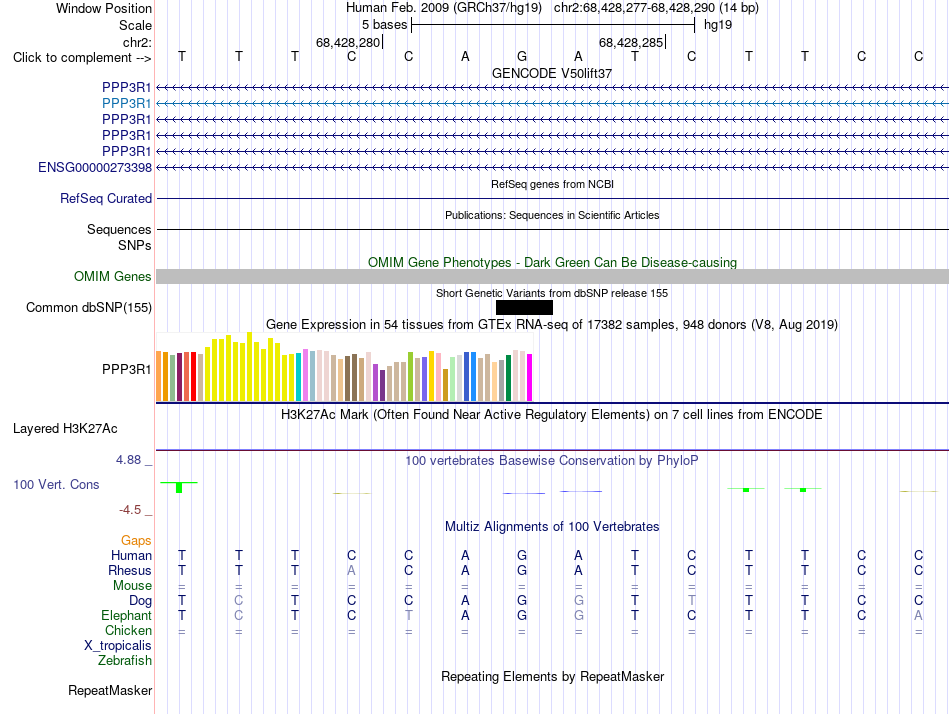The width and height of the screenshot is (950, 714).
Task: Click the Elephant alignment row label
Action: pyautogui.click(x=126, y=616)
